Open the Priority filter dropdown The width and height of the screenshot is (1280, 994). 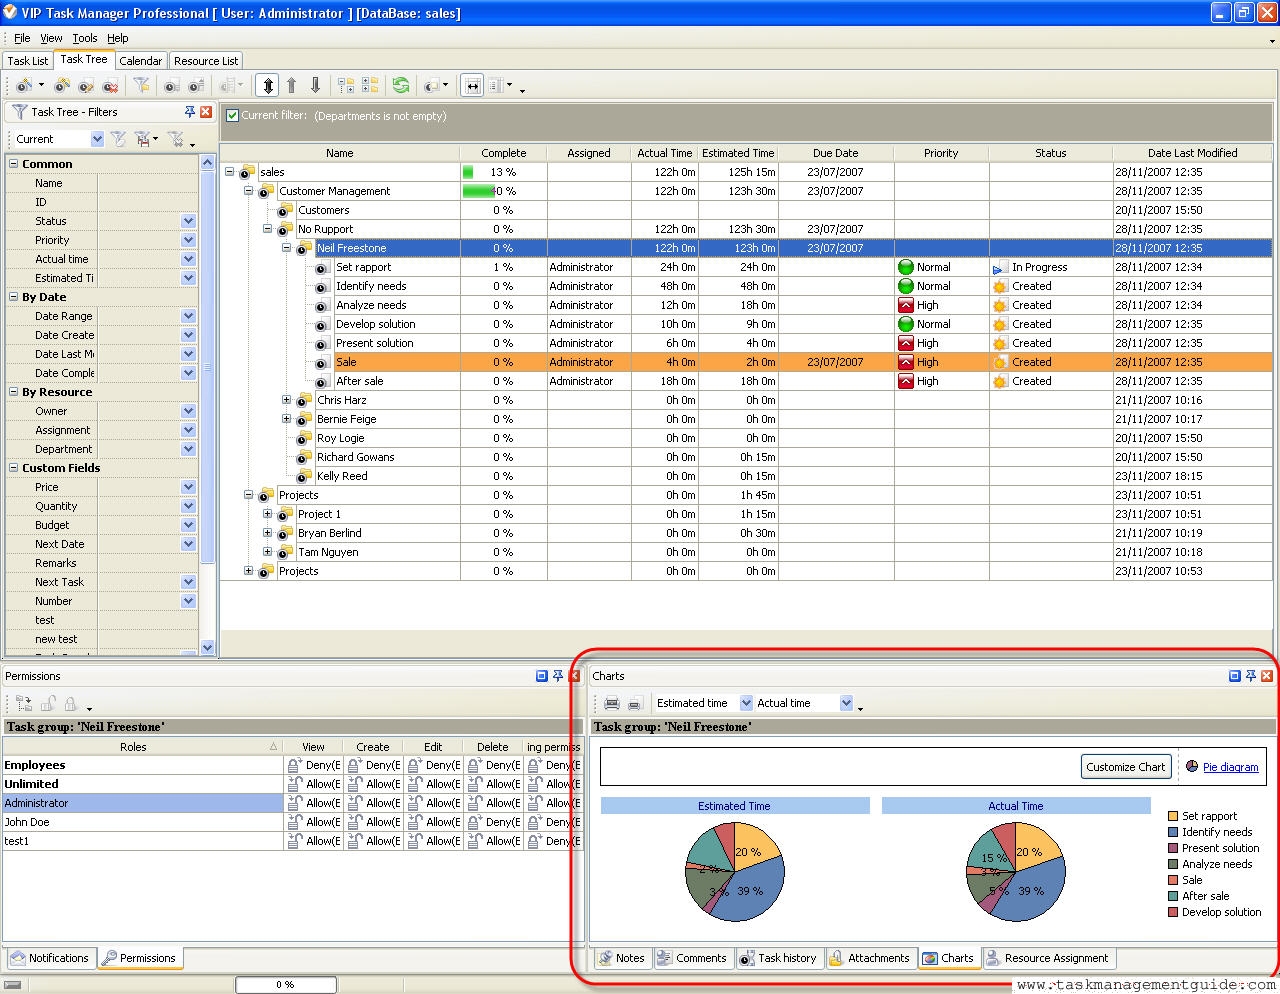pos(188,240)
